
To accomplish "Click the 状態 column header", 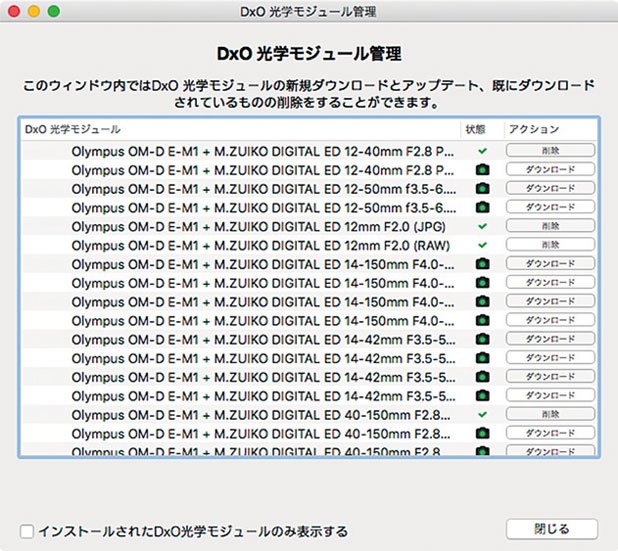I will tap(482, 129).
